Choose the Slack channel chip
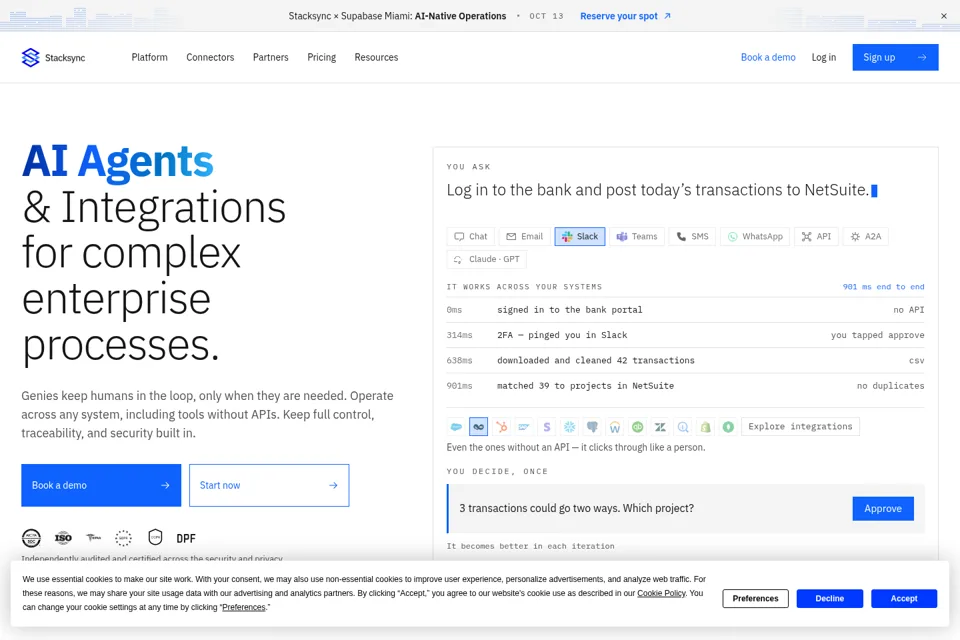Screen dimensions: 960x640 580,236
